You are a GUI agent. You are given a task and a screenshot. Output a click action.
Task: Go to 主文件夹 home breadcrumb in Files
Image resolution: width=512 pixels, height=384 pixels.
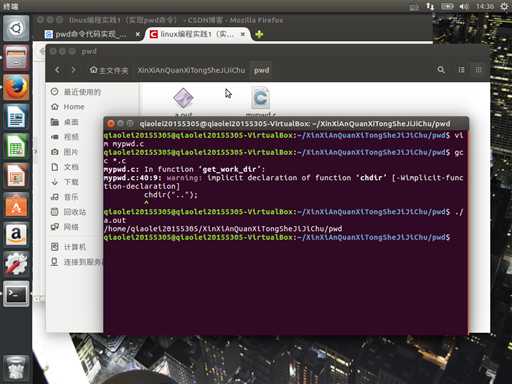click(109, 70)
